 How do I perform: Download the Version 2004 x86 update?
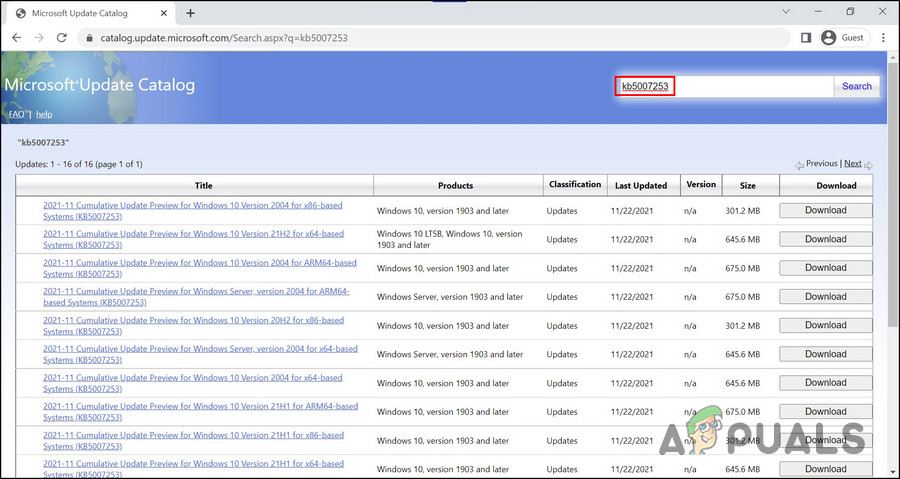825,211
